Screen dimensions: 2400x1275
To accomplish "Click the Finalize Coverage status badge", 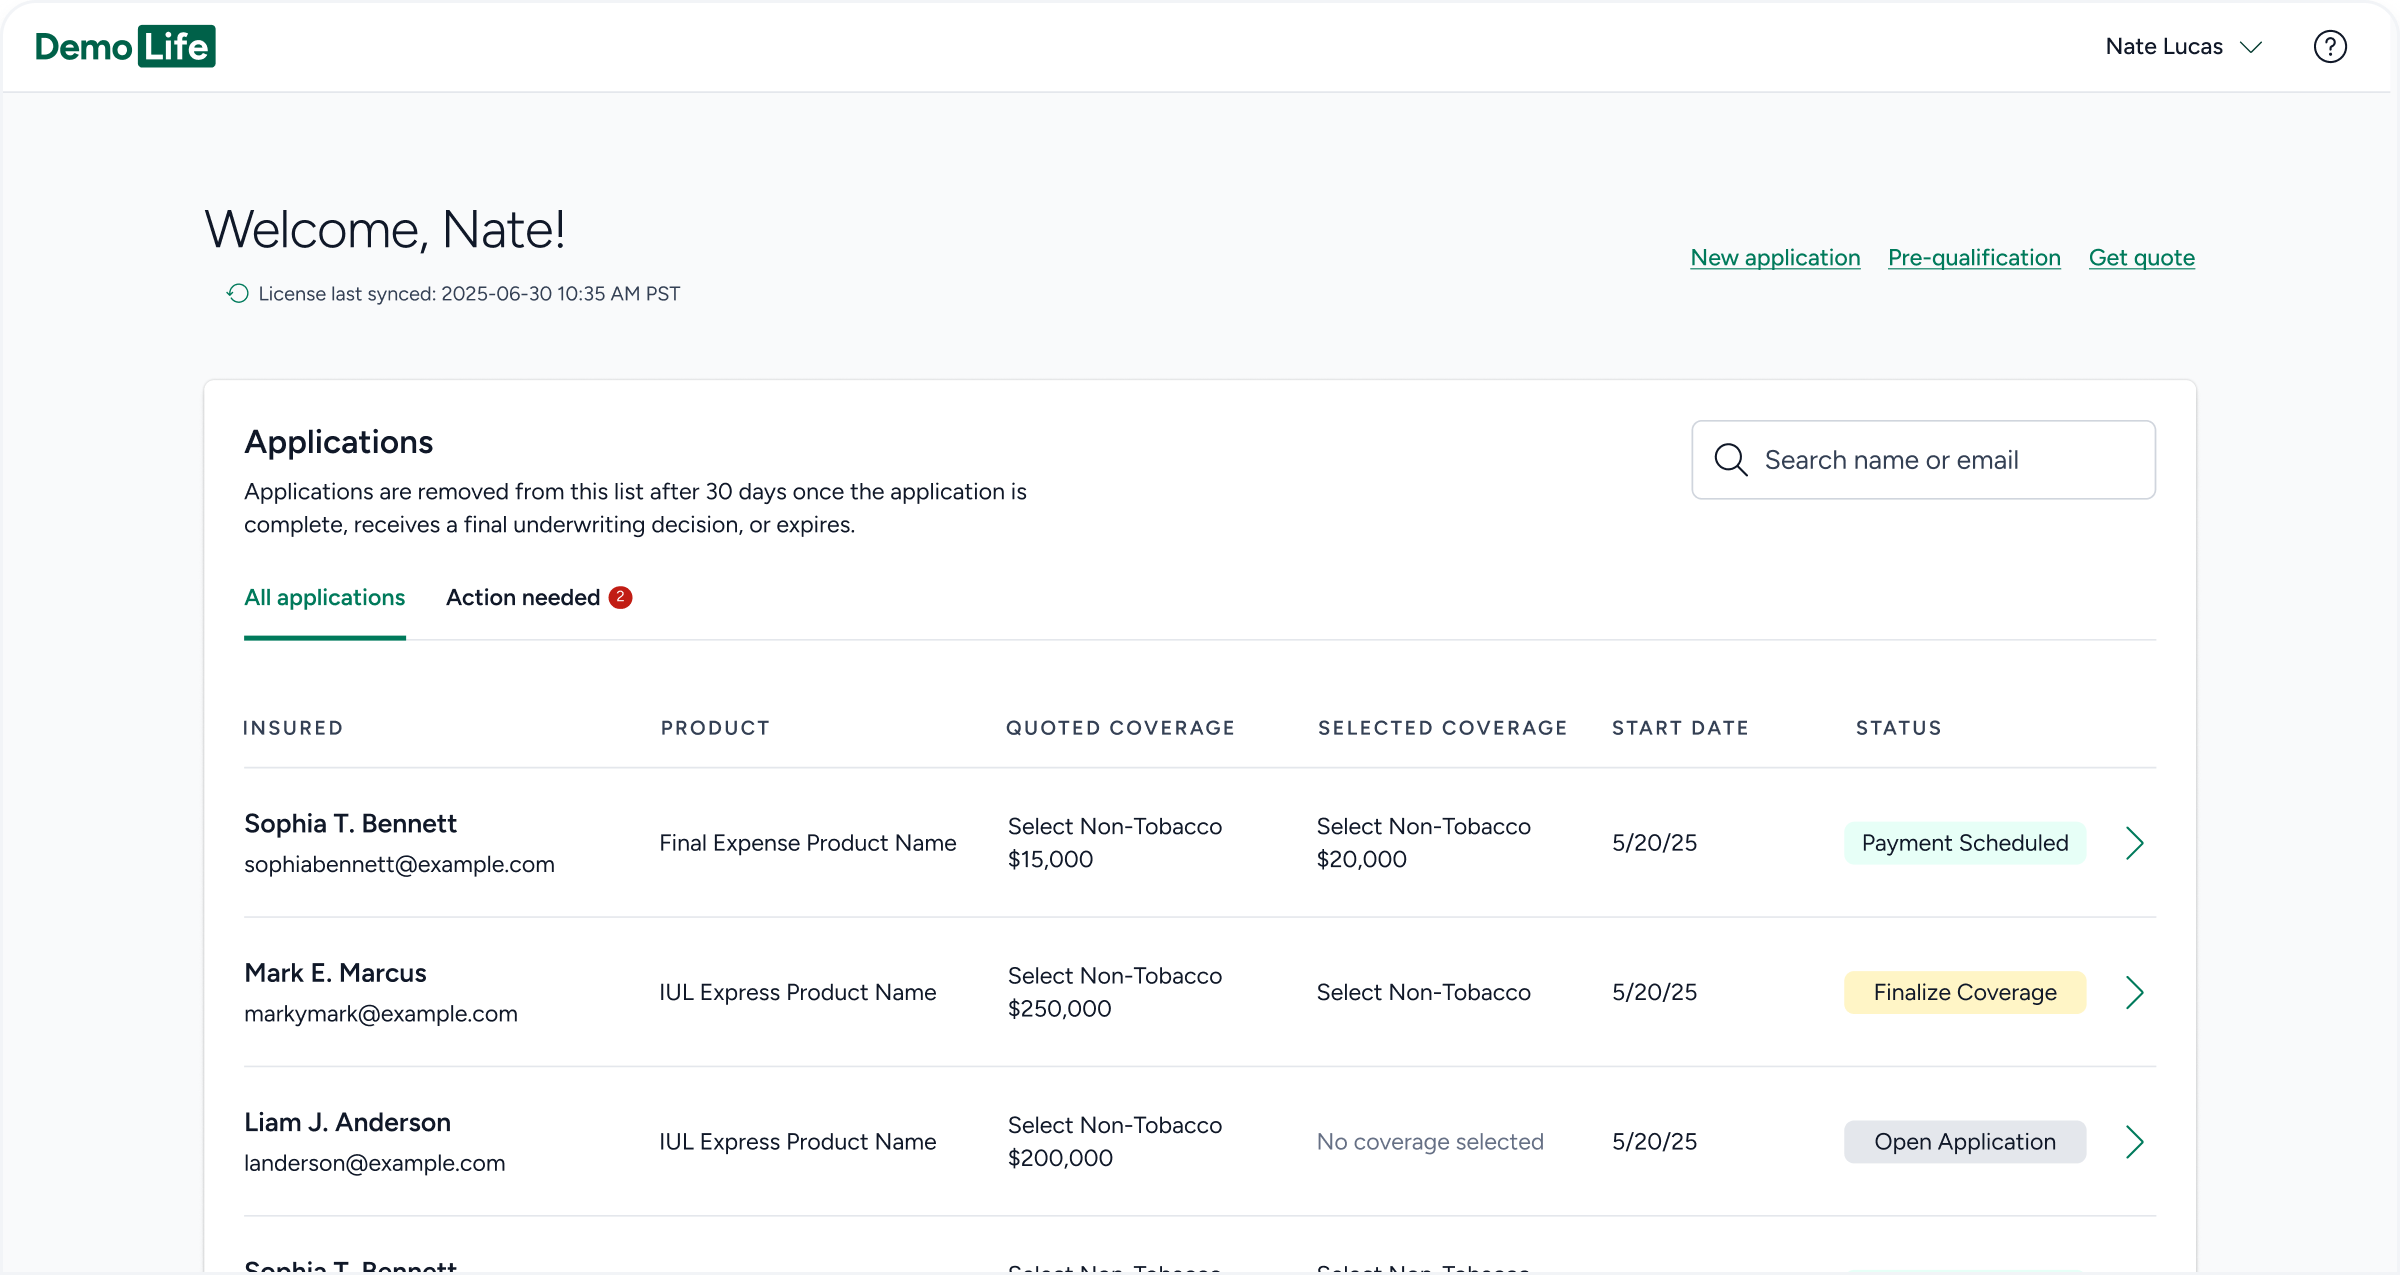I will pyautogui.click(x=1964, y=992).
